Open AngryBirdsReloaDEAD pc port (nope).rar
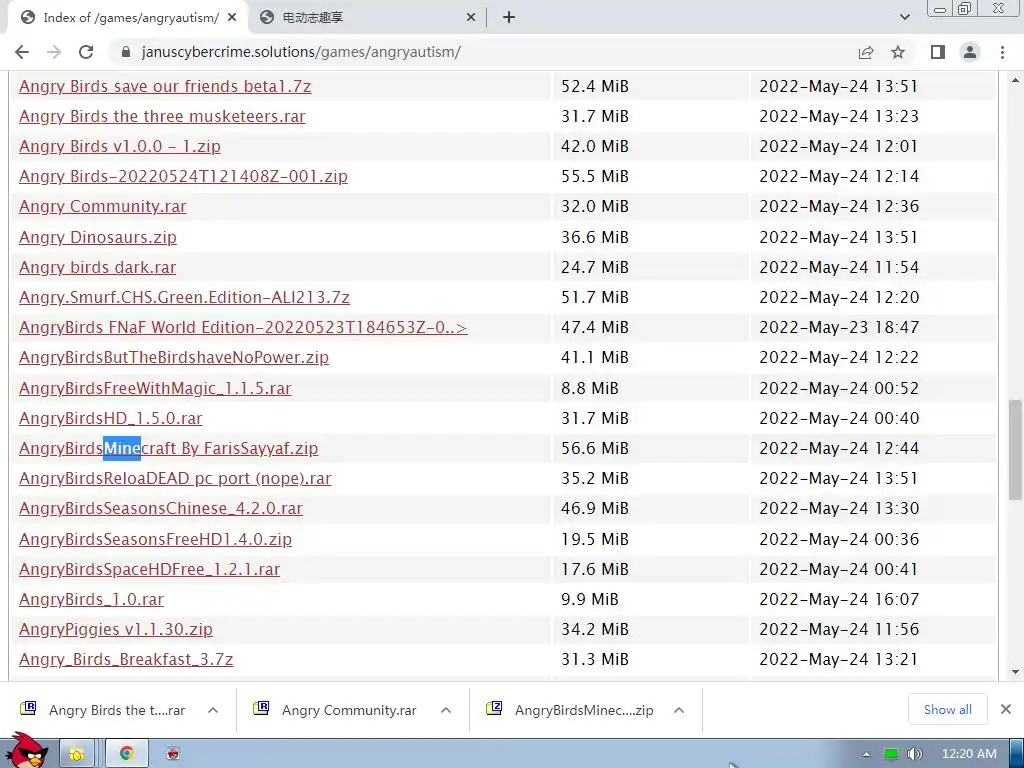Viewport: 1024px width, 768px height. tap(175, 478)
